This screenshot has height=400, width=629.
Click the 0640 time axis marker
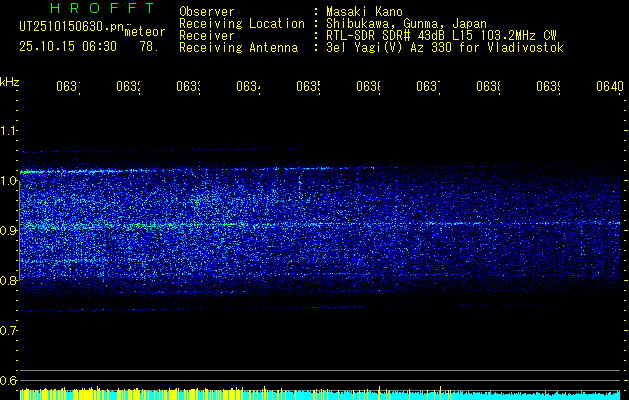tap(610, 86)
